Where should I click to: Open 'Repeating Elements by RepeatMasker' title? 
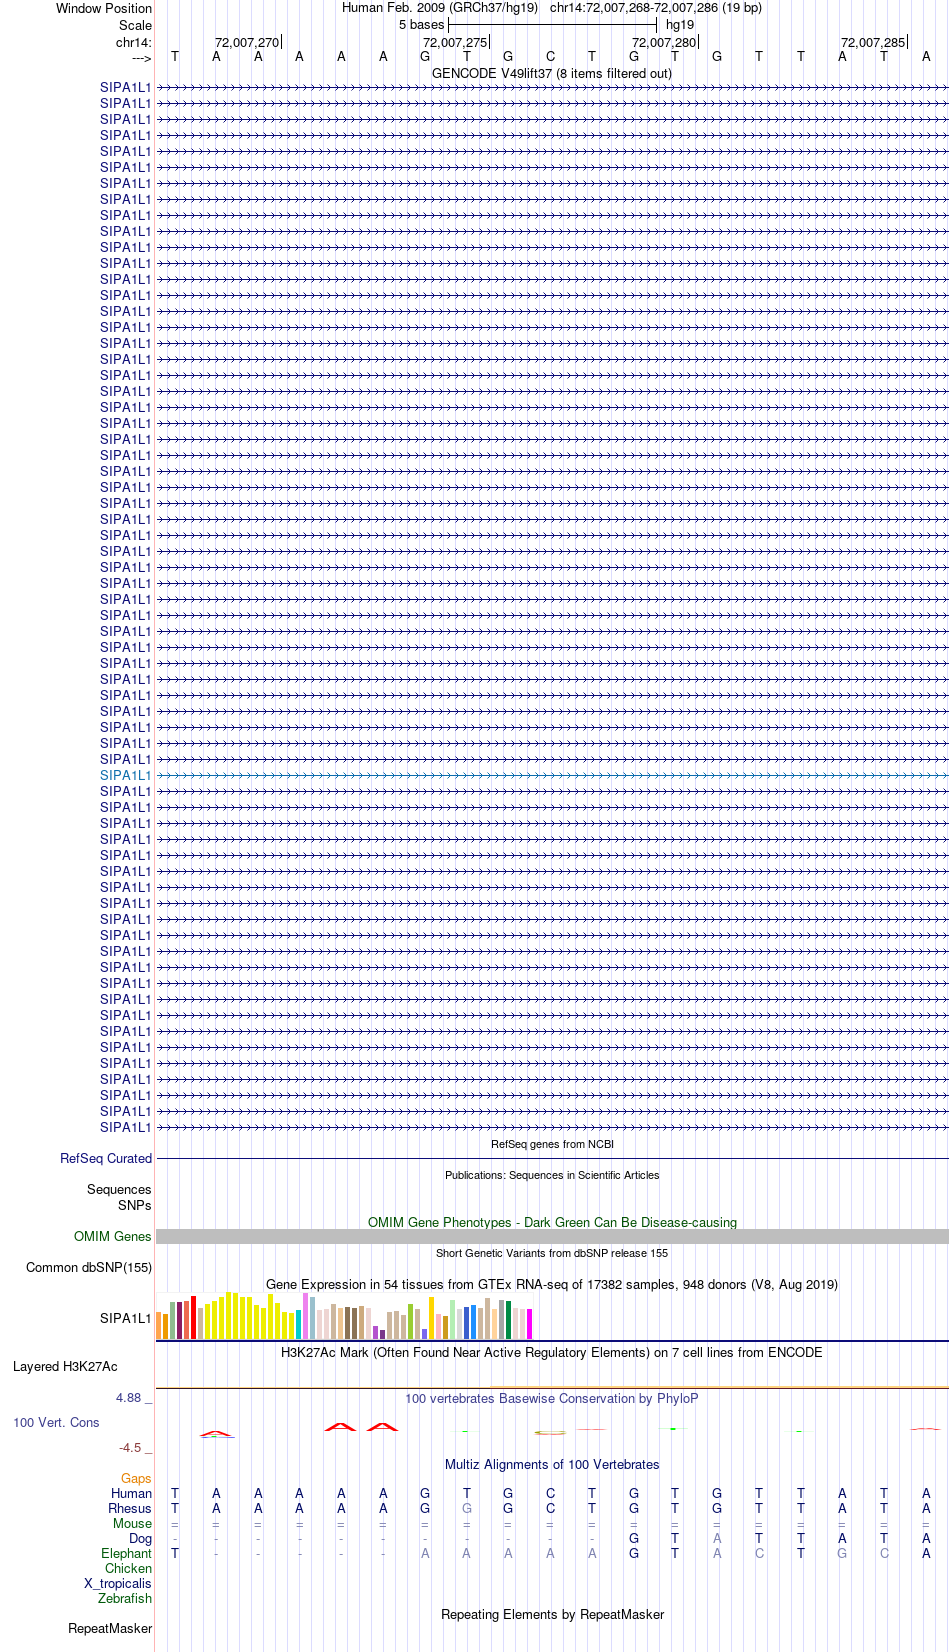552,1614
